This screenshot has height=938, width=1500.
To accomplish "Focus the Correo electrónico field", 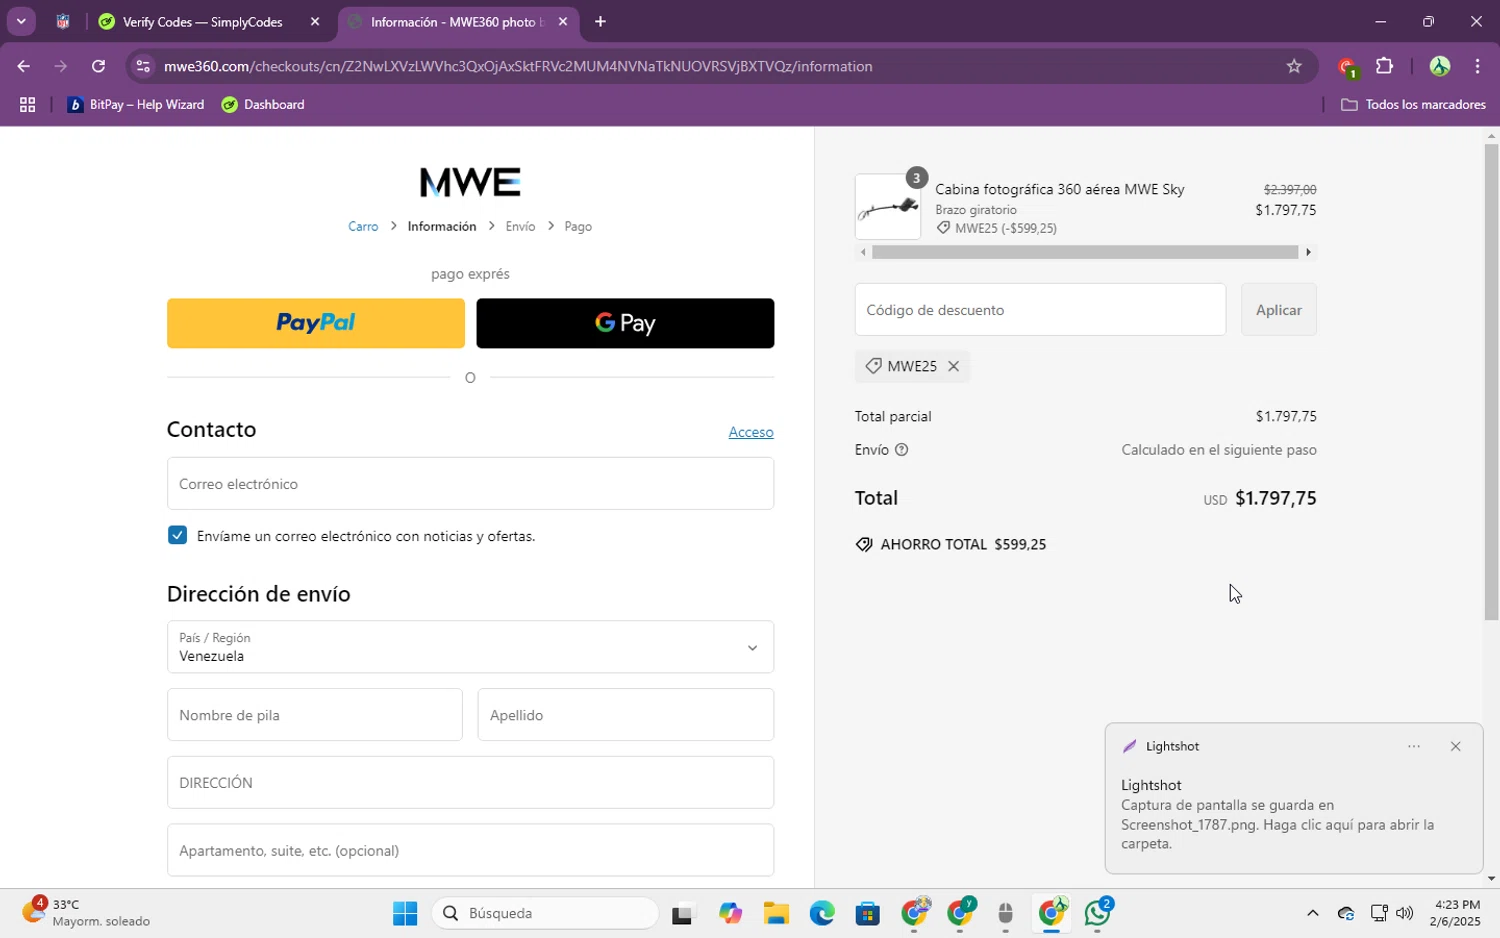I will [470, 484].
